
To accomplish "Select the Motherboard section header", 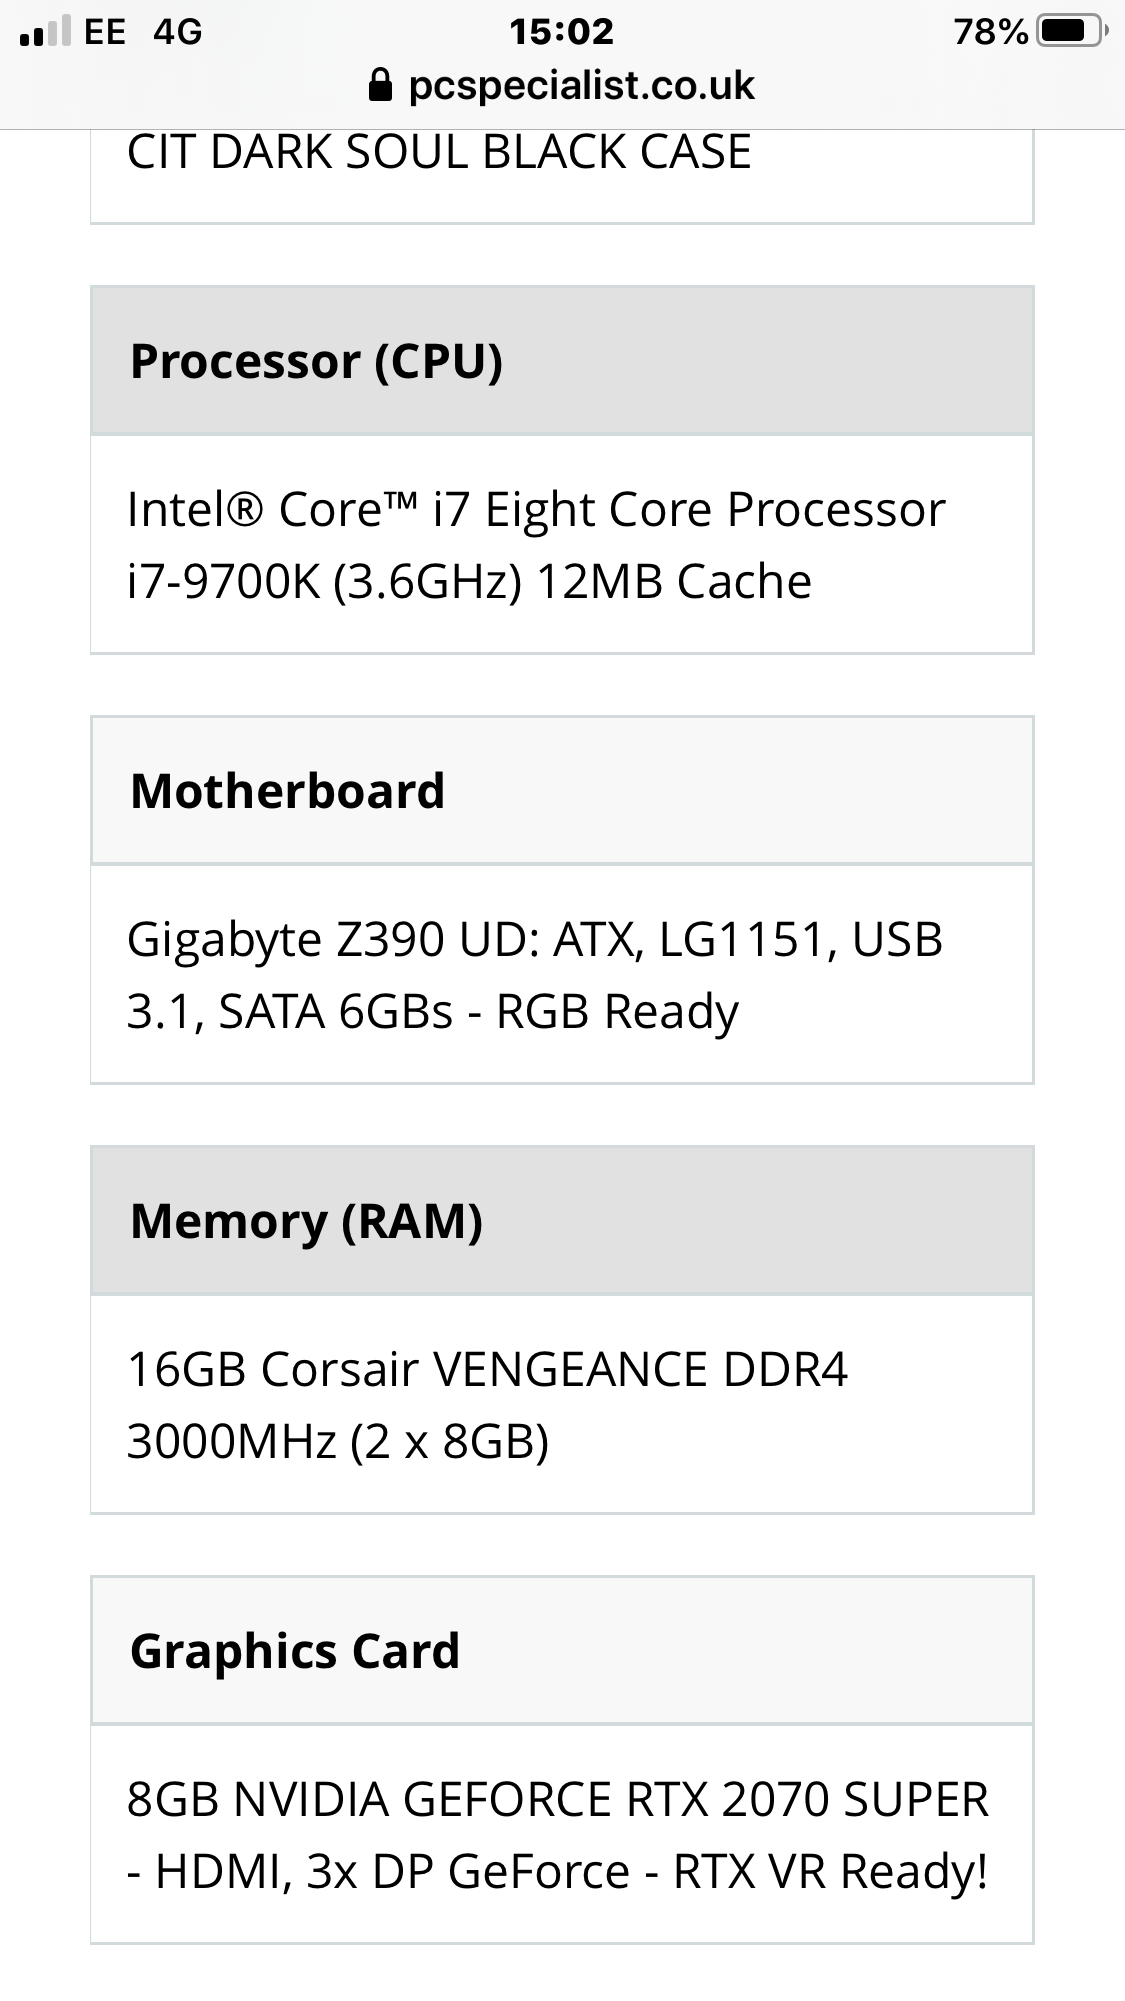I will (562, 791).
